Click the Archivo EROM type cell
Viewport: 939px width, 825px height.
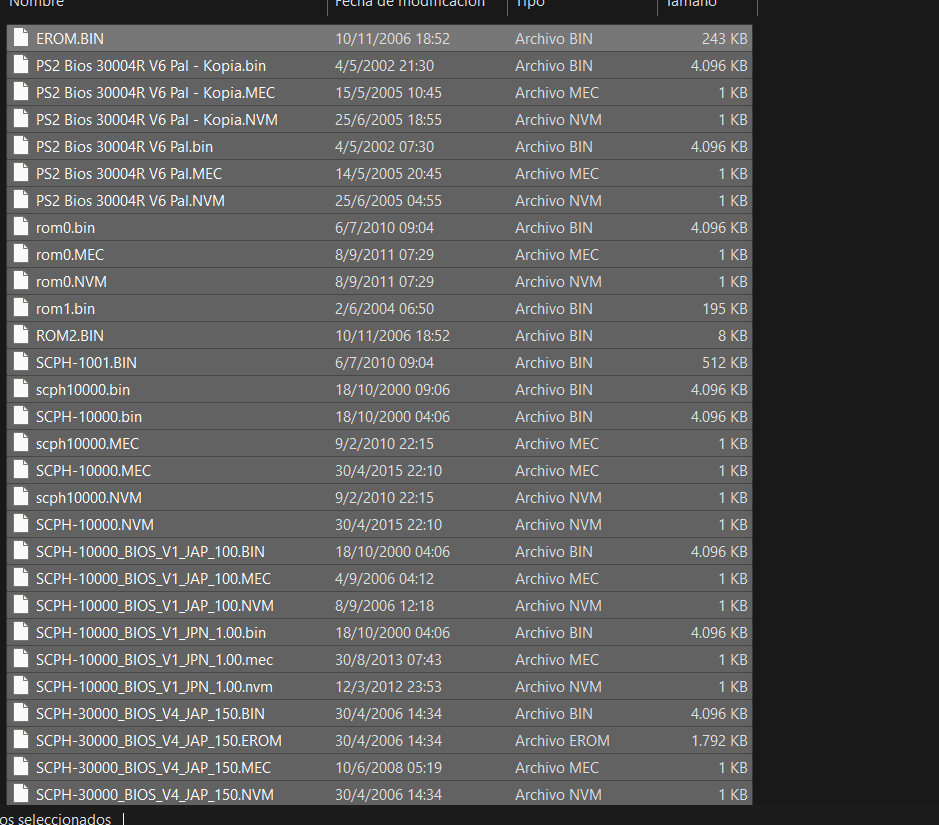(562, 741)
